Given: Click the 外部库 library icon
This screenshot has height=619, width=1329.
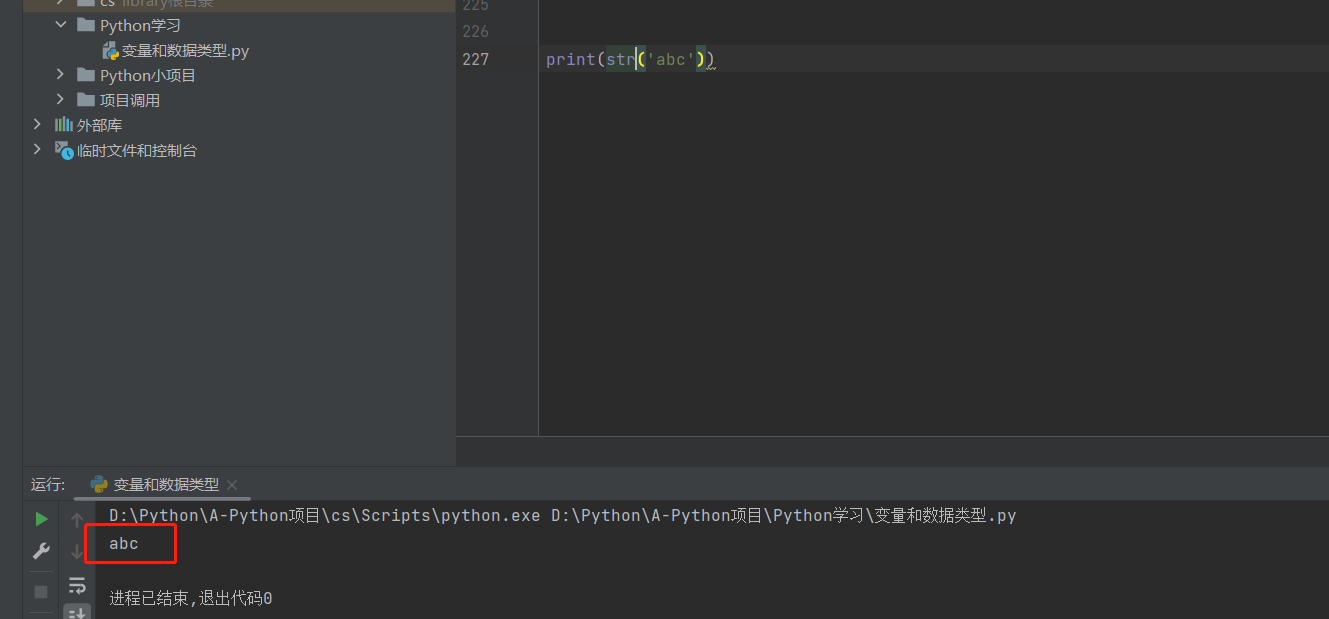Looking at the screenshot, I should [64, 125].
